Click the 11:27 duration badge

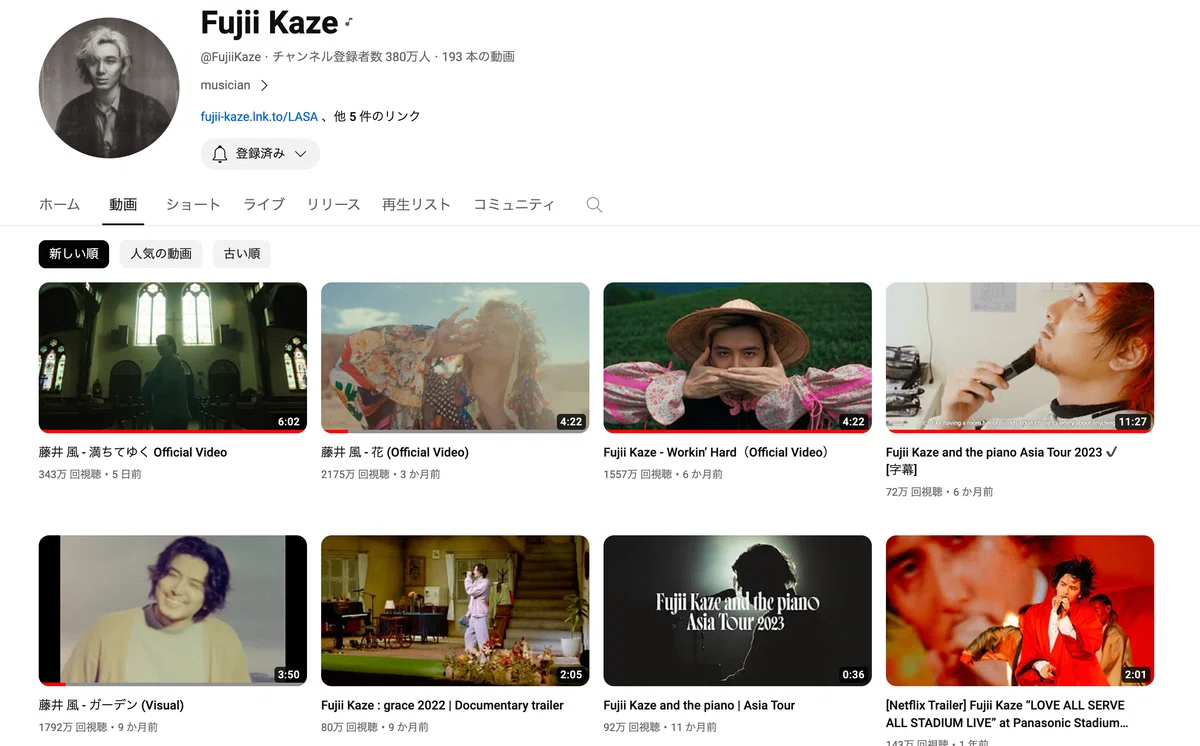click(1133, 422)
